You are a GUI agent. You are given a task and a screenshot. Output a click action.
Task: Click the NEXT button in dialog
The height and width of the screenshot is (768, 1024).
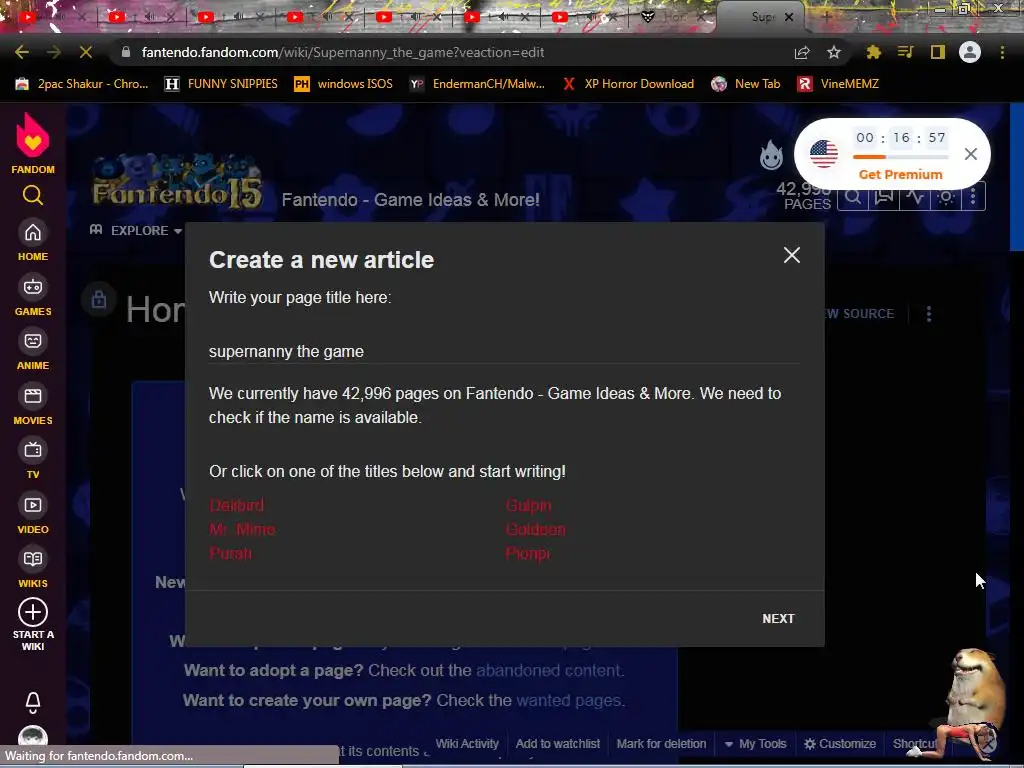coord(778,618)
